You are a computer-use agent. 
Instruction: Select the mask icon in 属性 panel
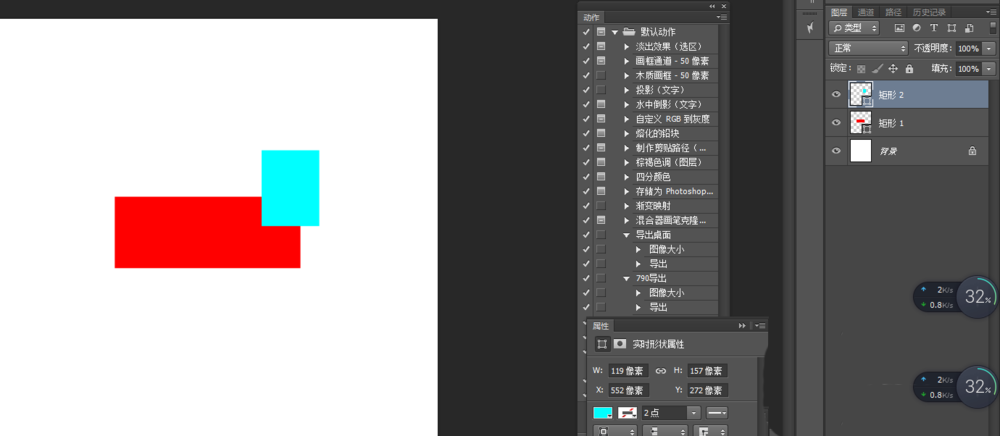[620, 344]
